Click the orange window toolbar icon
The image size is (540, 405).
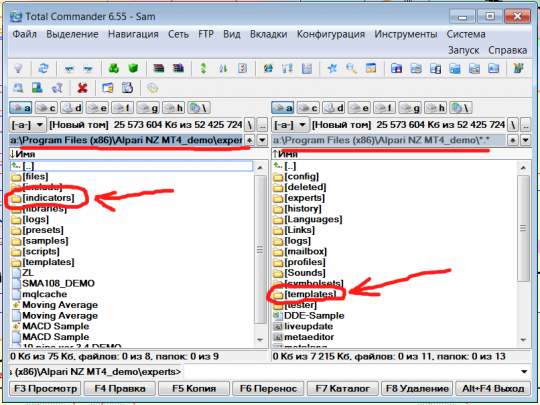click(371, 68)
